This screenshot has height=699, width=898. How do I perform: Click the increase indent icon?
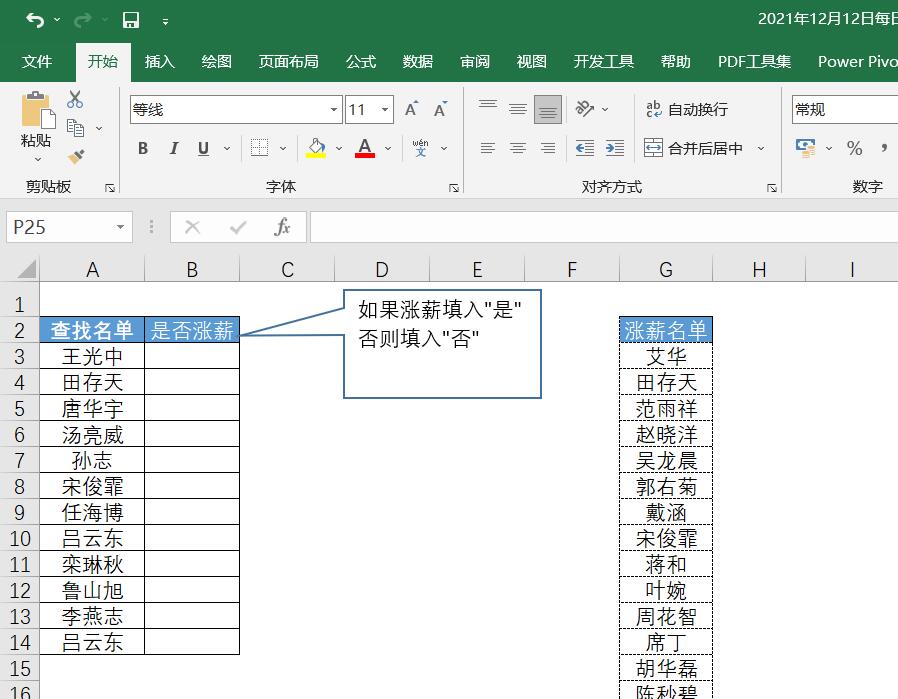point(615,148)
